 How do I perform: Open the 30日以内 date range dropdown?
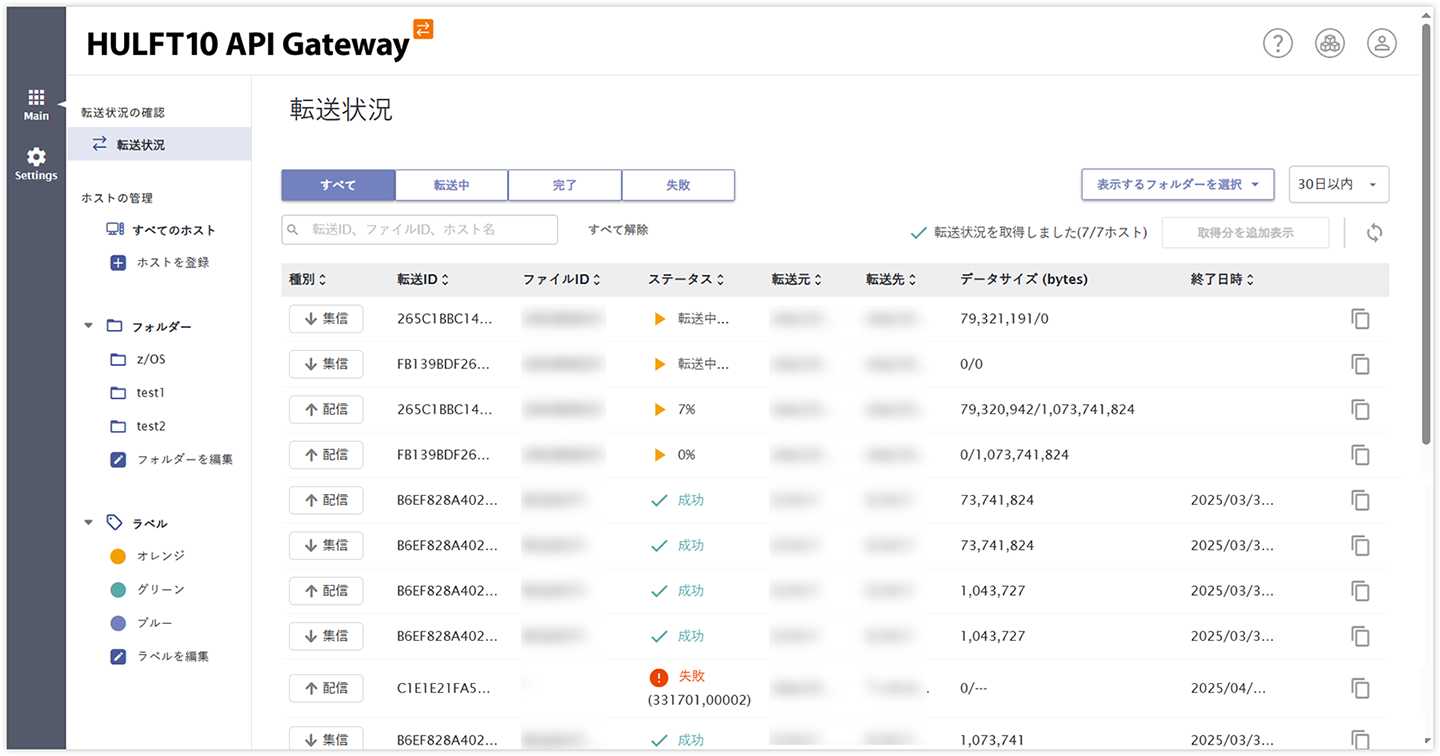point(1338,184)
